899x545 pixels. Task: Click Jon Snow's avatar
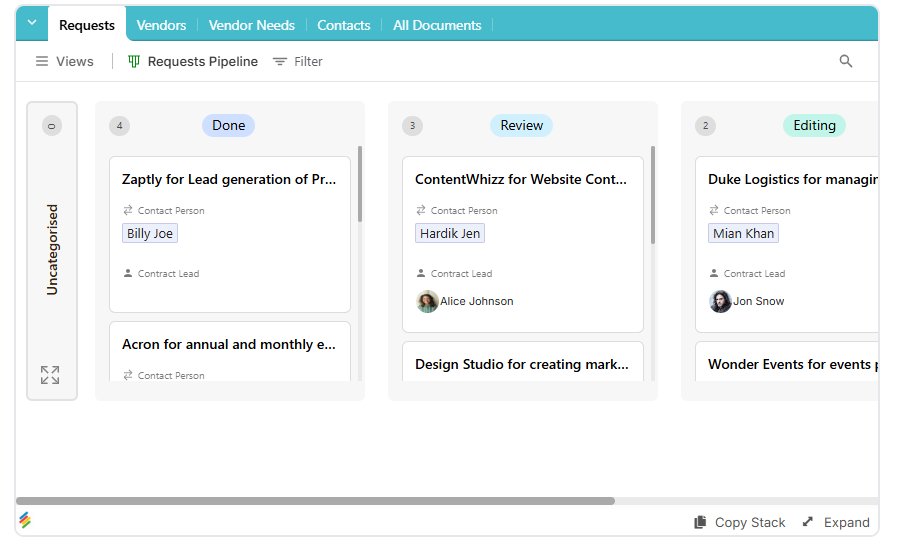click(720, 301)
